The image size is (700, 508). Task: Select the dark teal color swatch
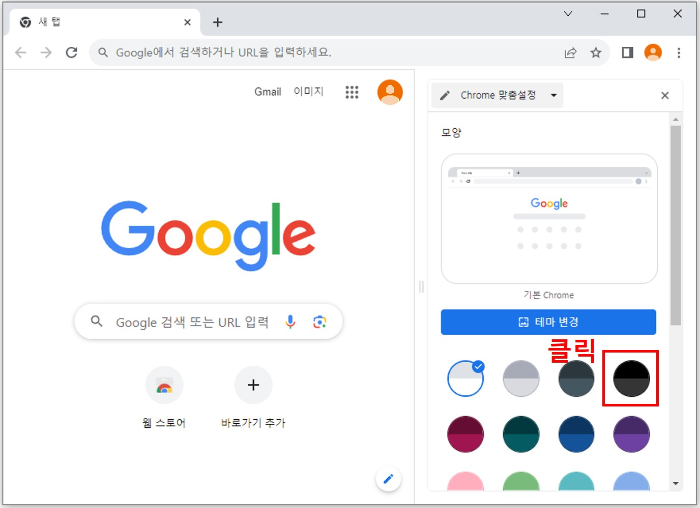pyautogui.click(x=521, y=434)
